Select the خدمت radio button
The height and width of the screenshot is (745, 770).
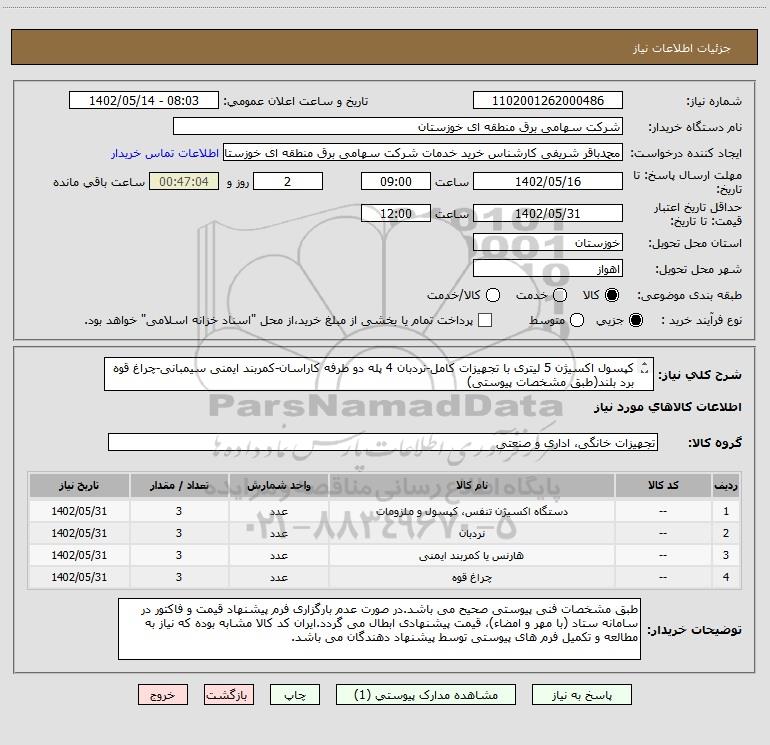[560, 296]
